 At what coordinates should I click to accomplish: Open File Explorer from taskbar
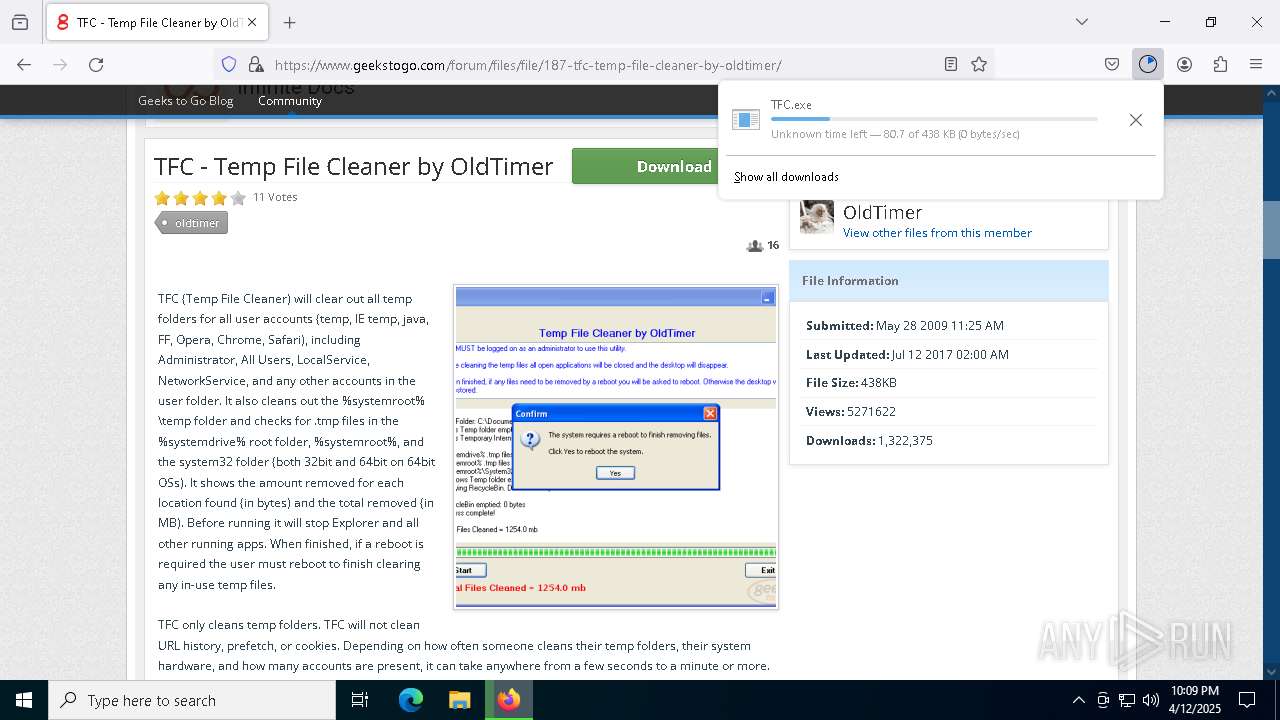(x=459, y=700)
